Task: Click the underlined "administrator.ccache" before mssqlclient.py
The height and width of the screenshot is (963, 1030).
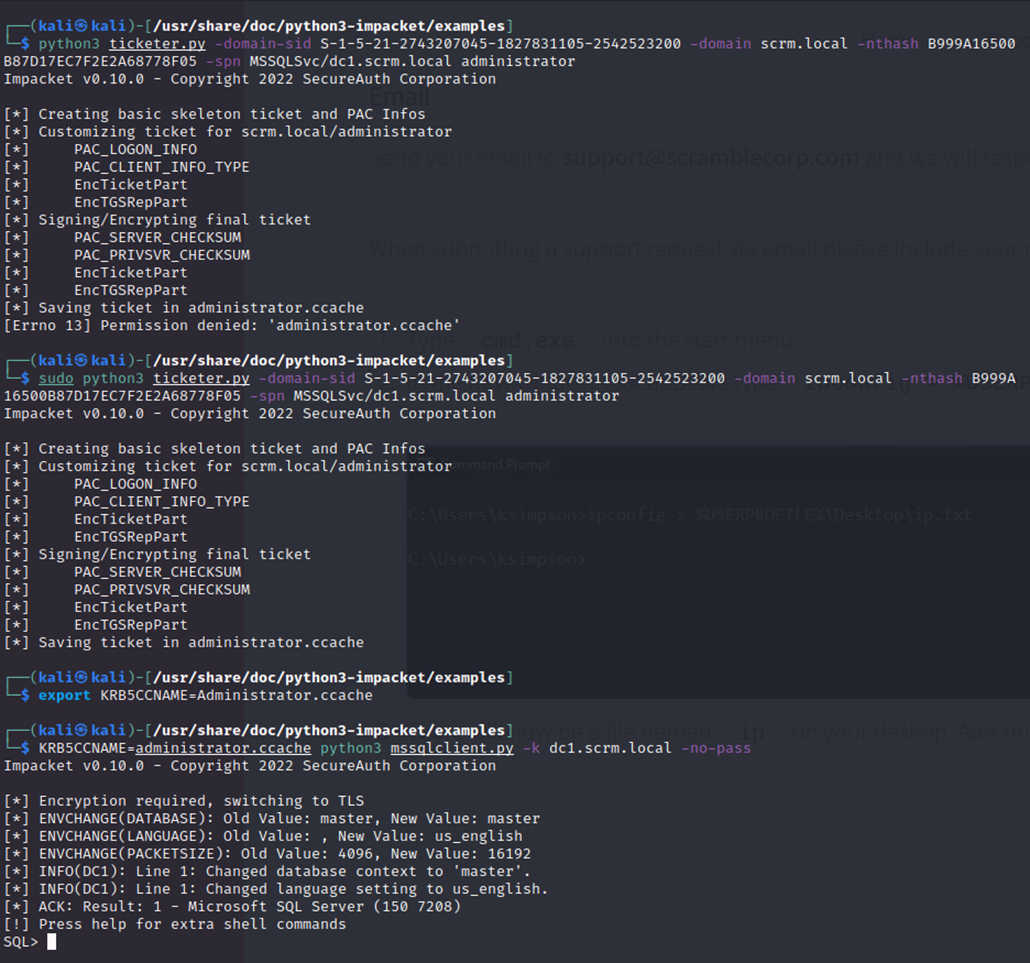Action: coord(223,748)
